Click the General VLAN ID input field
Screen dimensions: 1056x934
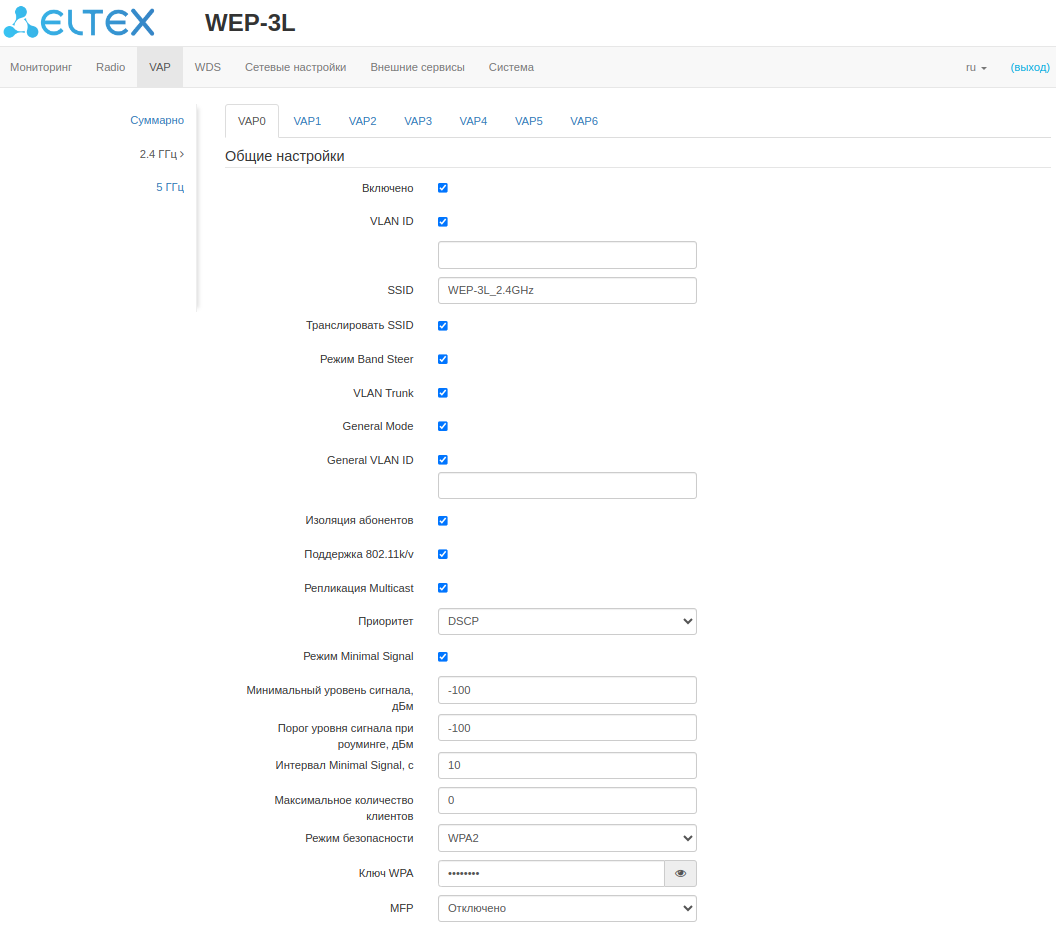point(567,486)
